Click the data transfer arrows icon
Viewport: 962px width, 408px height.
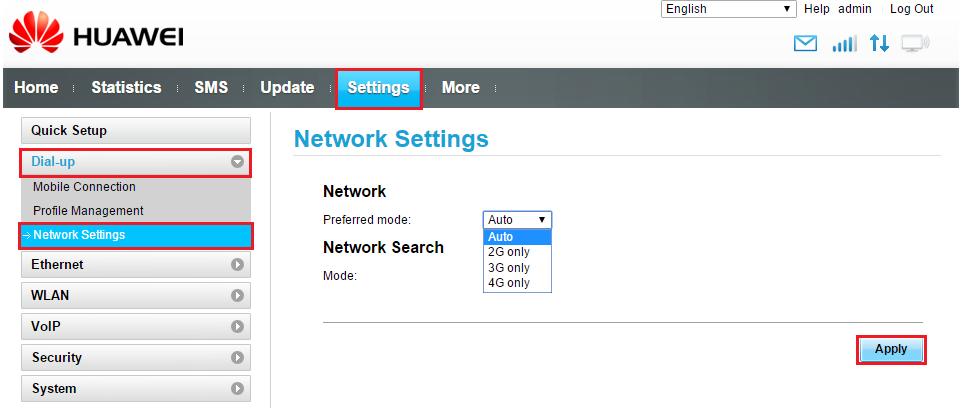[x=879, y=43]
